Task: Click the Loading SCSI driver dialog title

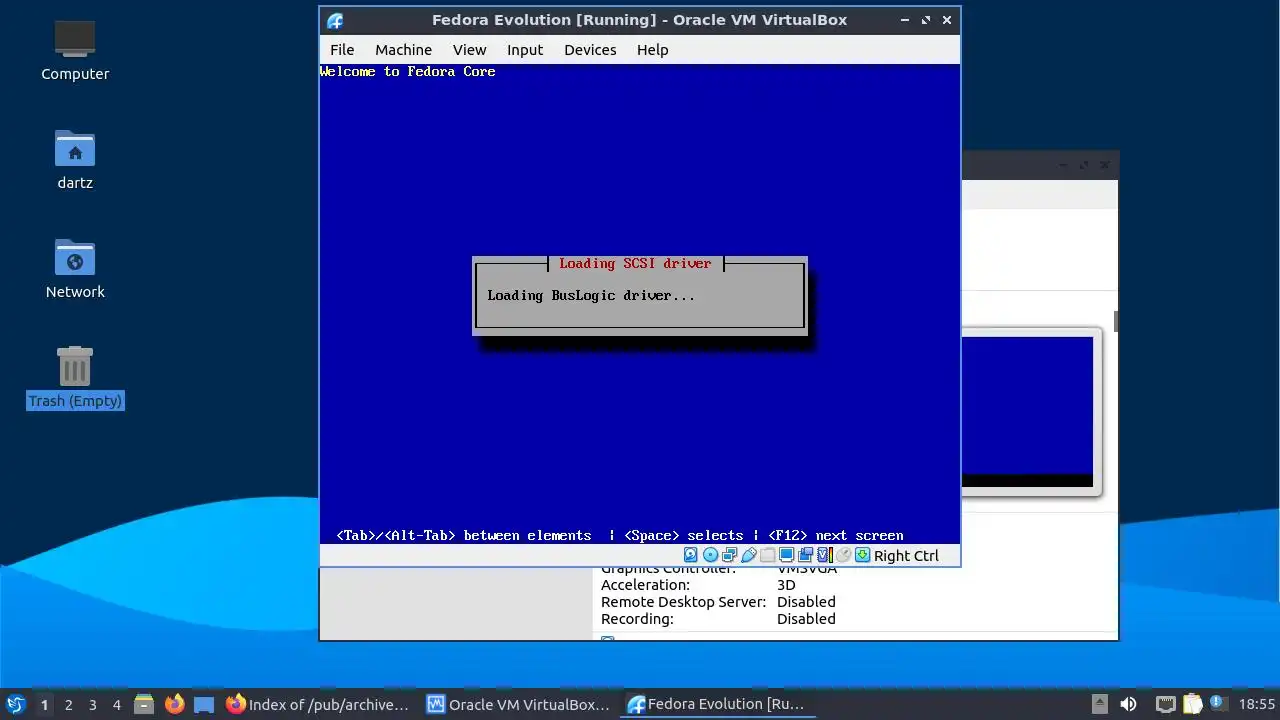Action: coord(635,263)
